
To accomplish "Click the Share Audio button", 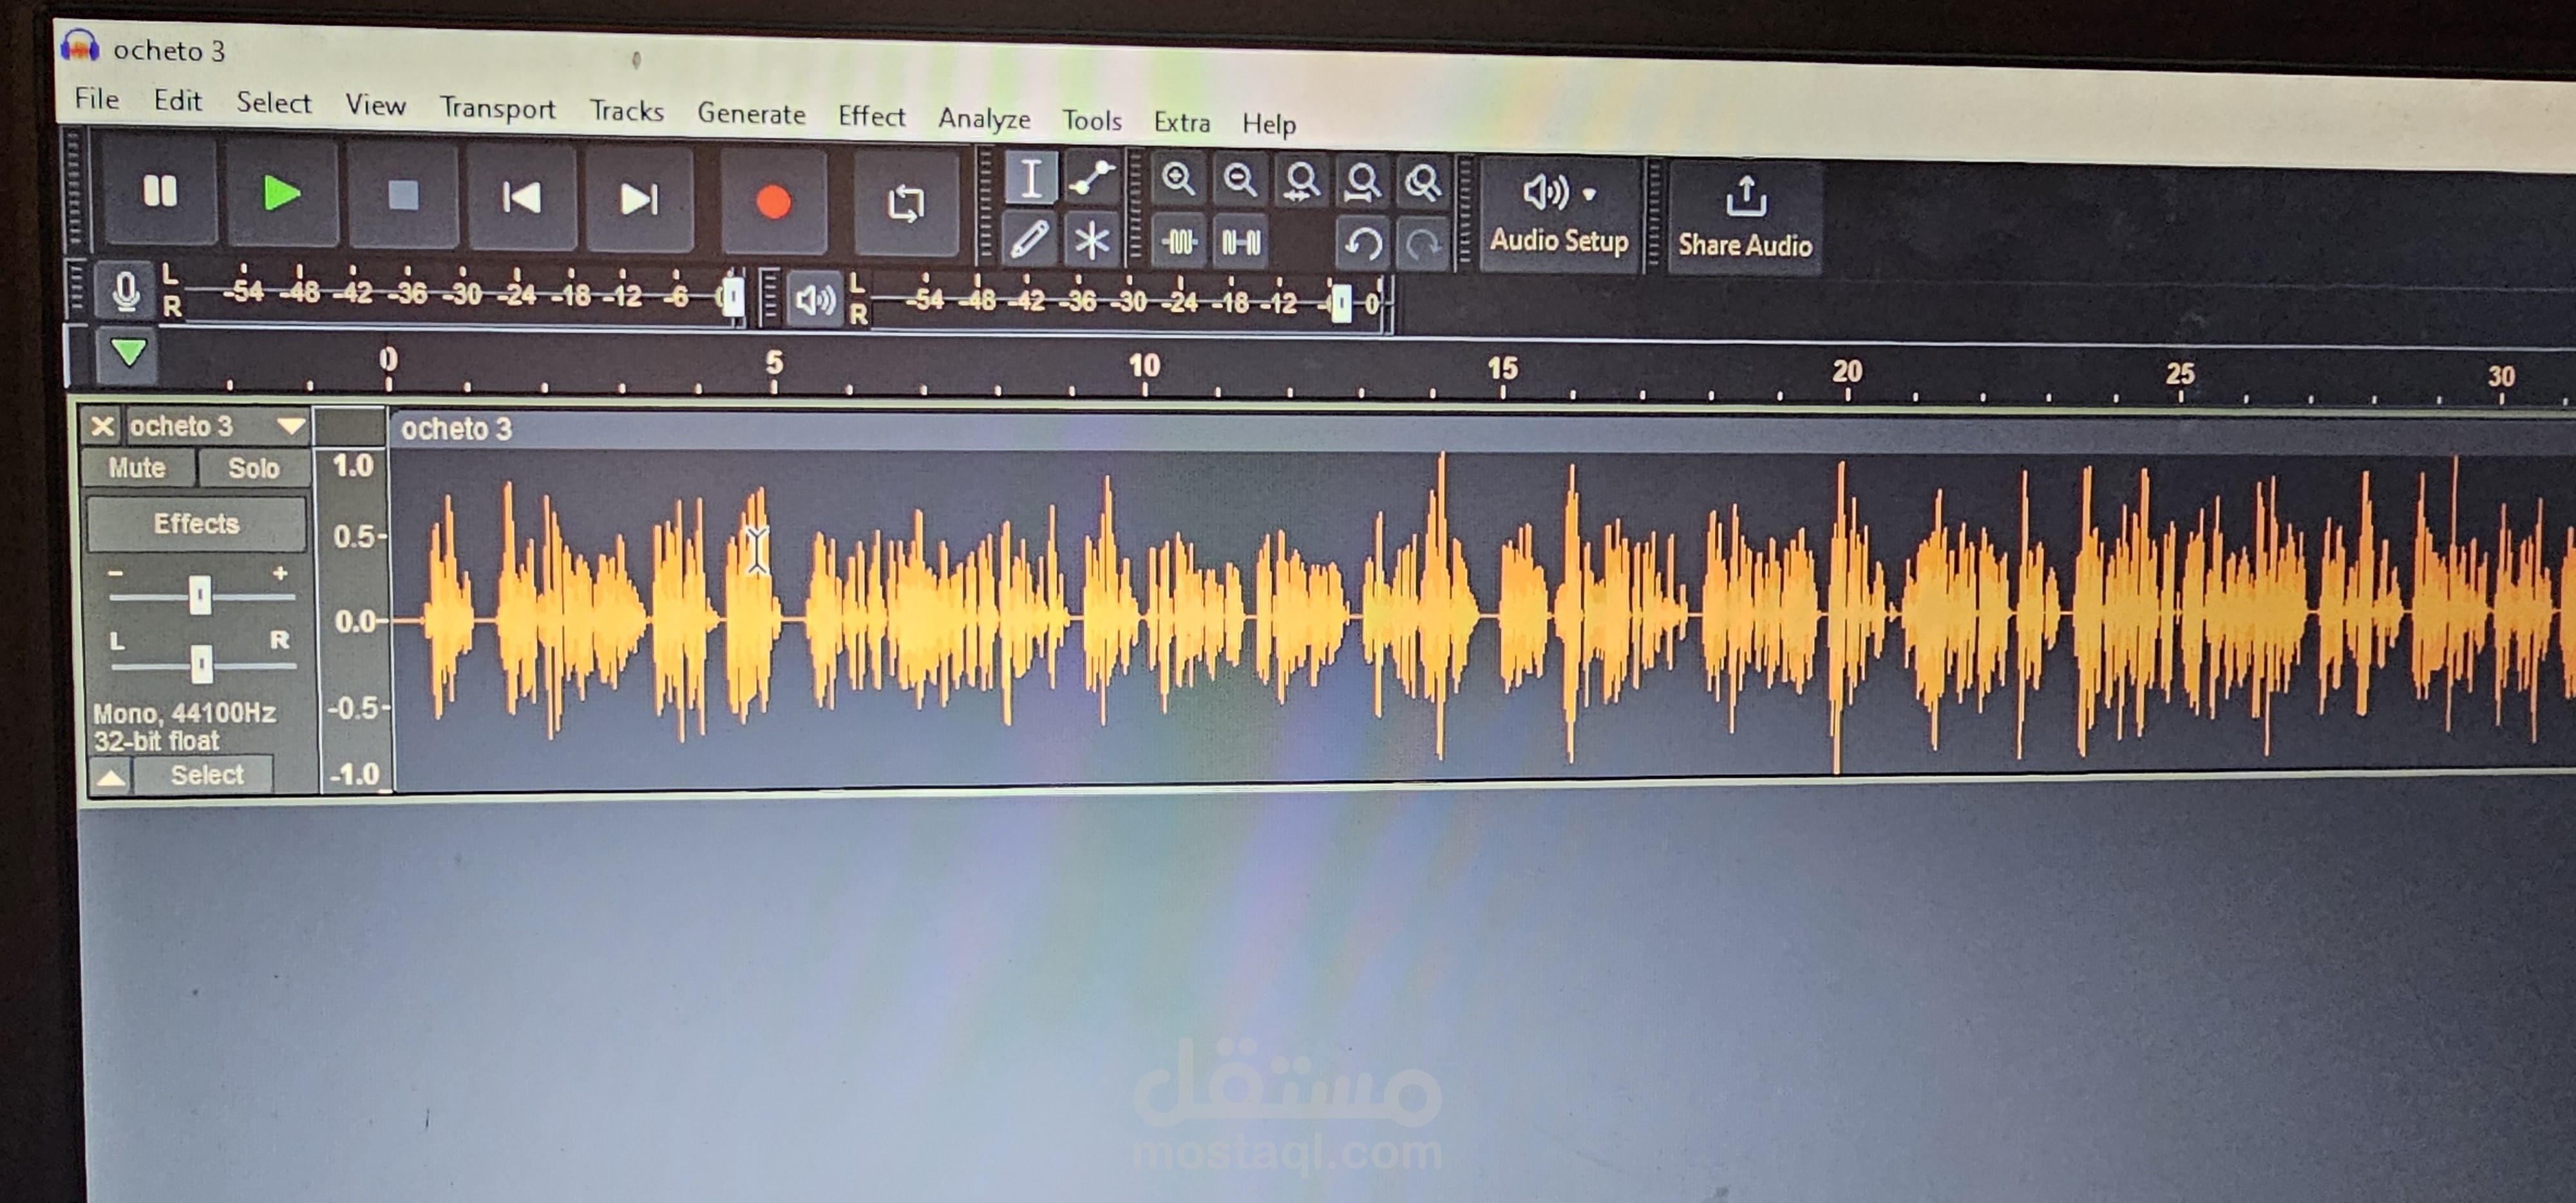I will (1745, 217).
